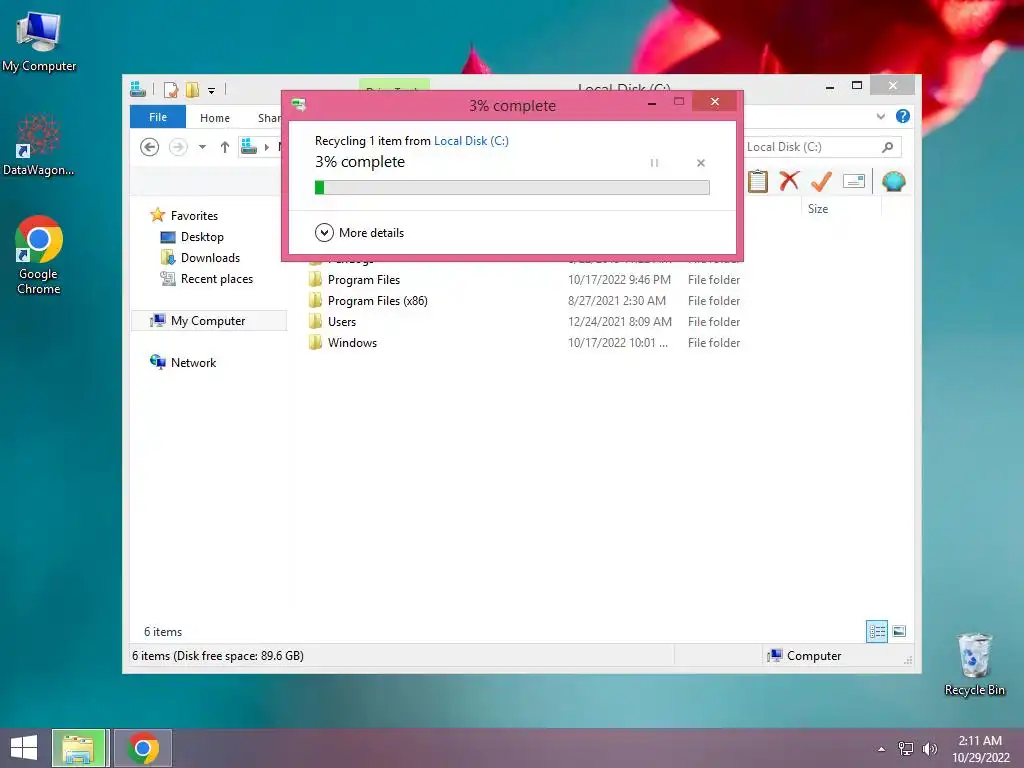Click the Computer label in the status bar
Viewport: 1024px width, 768px height.
[x=814, y=656]
